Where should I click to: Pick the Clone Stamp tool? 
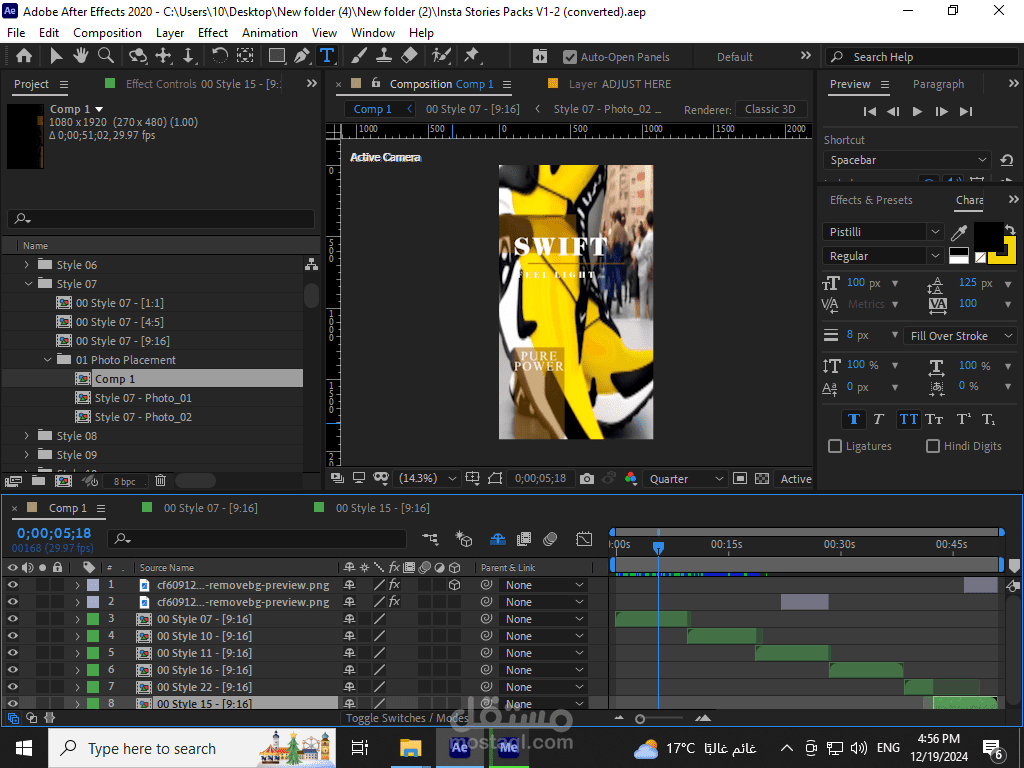point(385,56)
